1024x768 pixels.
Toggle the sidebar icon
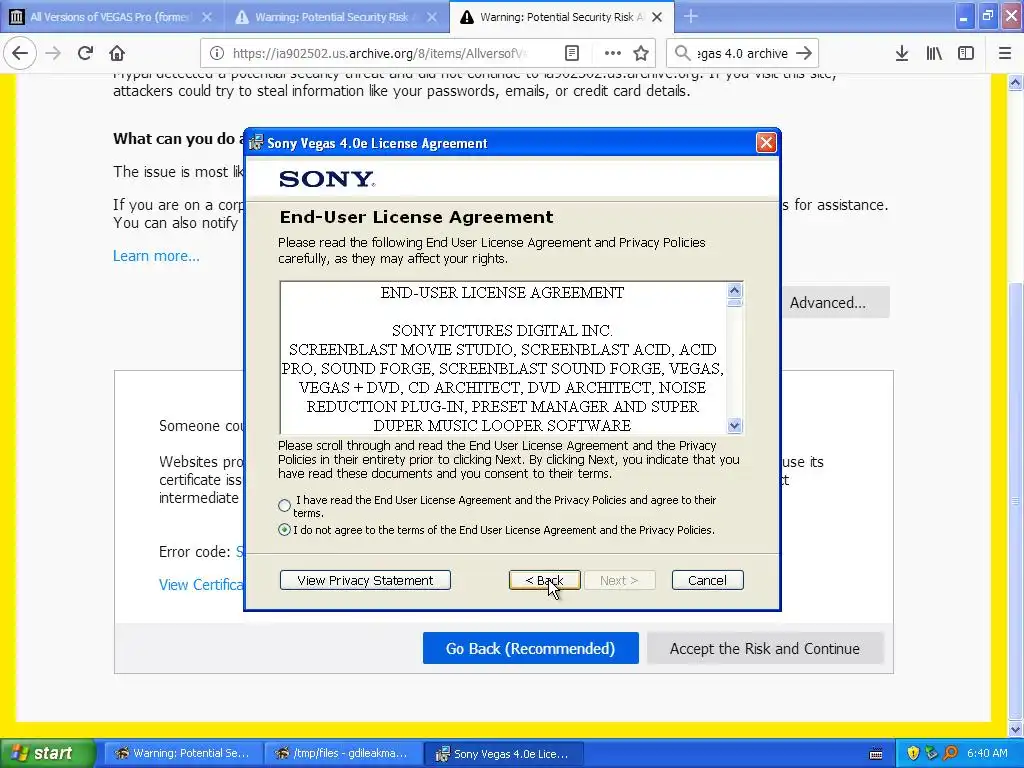(966, 54)
